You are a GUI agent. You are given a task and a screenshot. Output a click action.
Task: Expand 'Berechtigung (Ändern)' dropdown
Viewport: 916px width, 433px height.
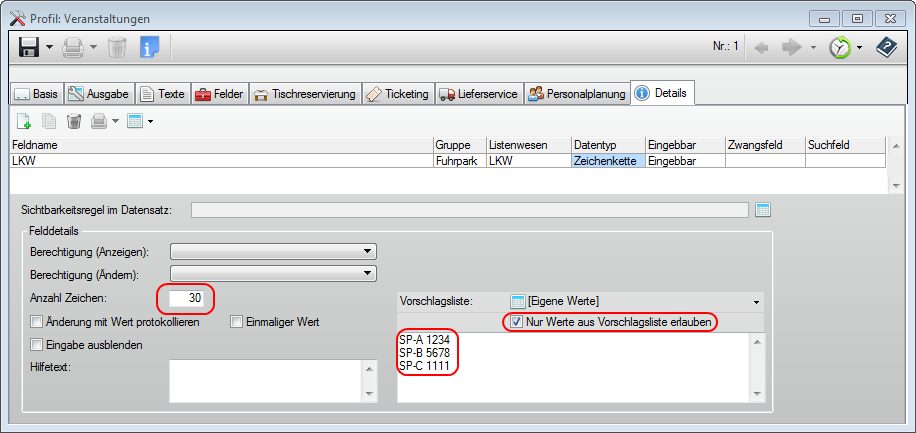(272, 273)
